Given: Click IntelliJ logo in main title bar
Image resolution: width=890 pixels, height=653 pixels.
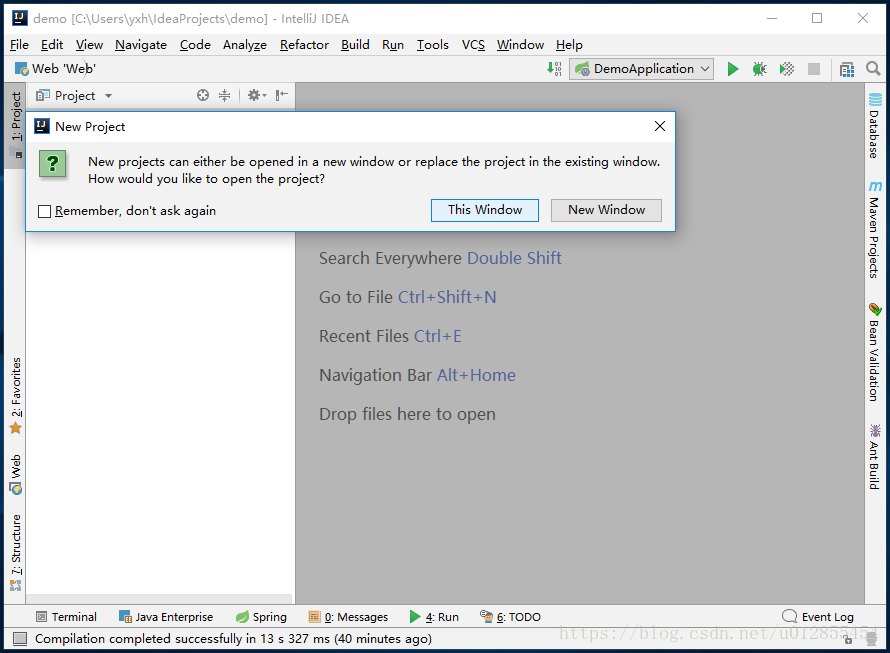Looking at the screenshot, I should 20,18.
